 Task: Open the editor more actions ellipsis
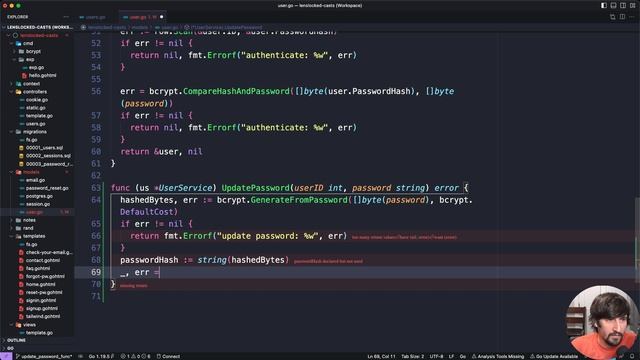click(632, 17)
